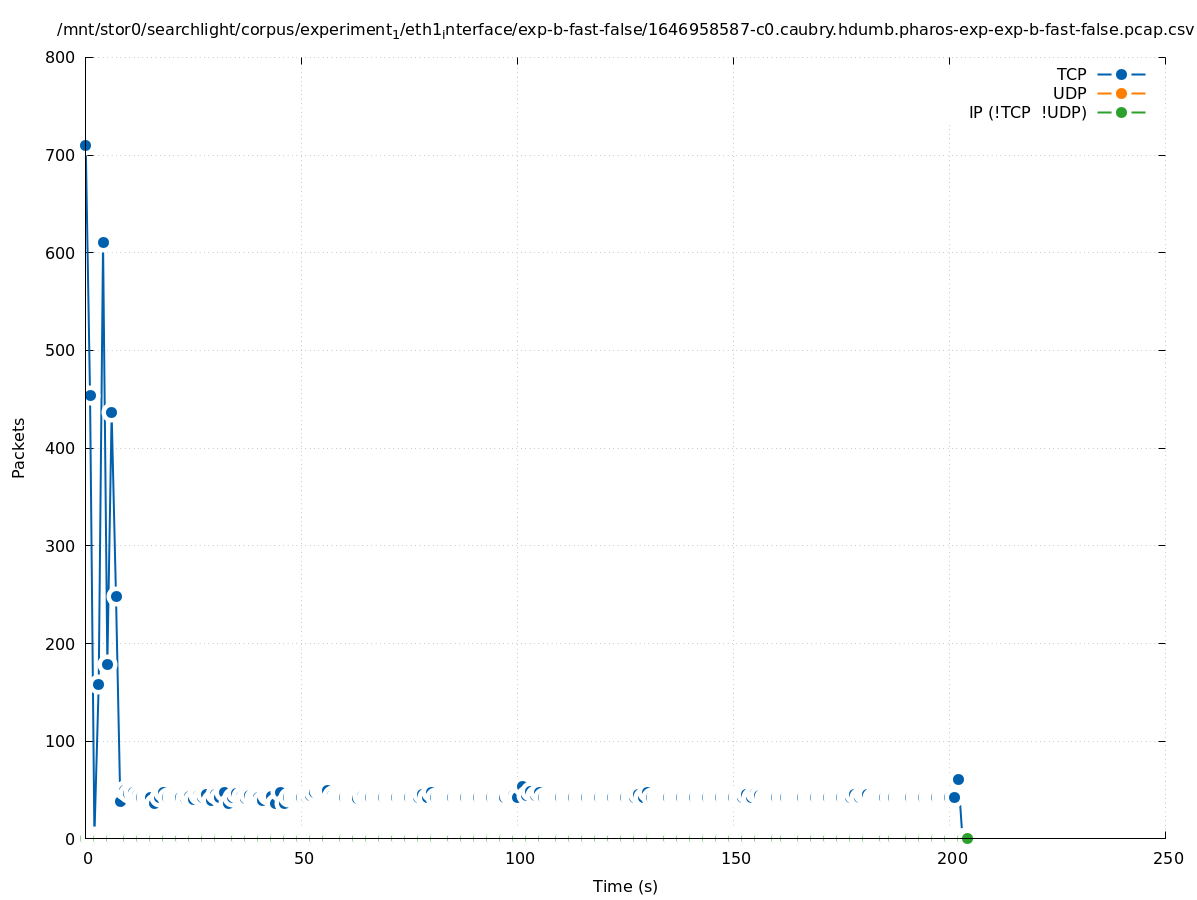Viewport: 1197px width, 900px height.
Task: Click the TCP peak point near 610 packets
Action: (x=103, y=243)
